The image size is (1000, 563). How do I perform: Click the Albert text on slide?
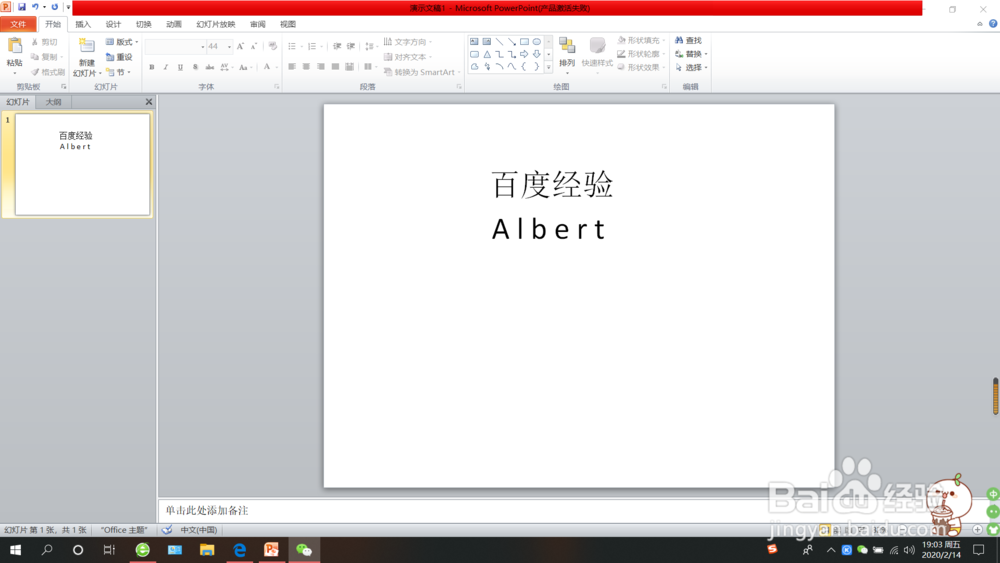coord(549,229)
